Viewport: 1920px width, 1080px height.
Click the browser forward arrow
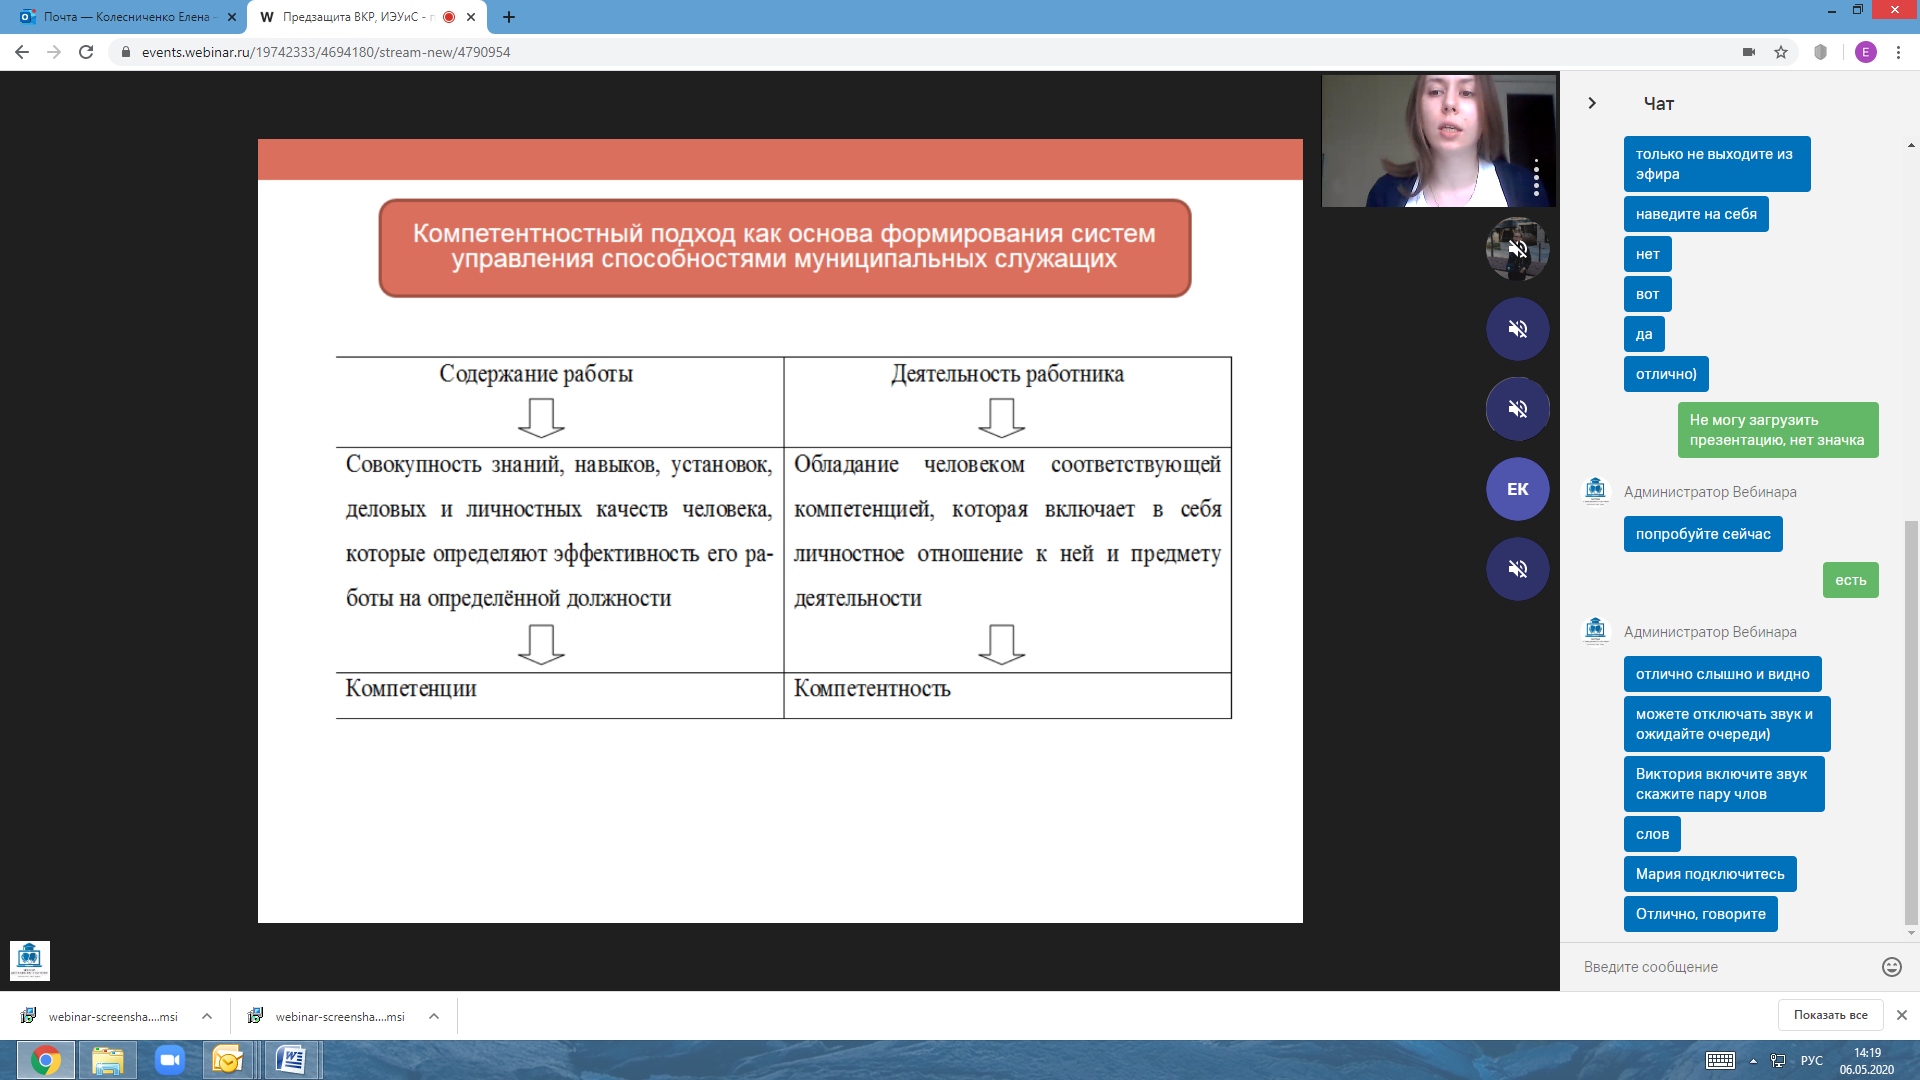[x=54, y=52]
